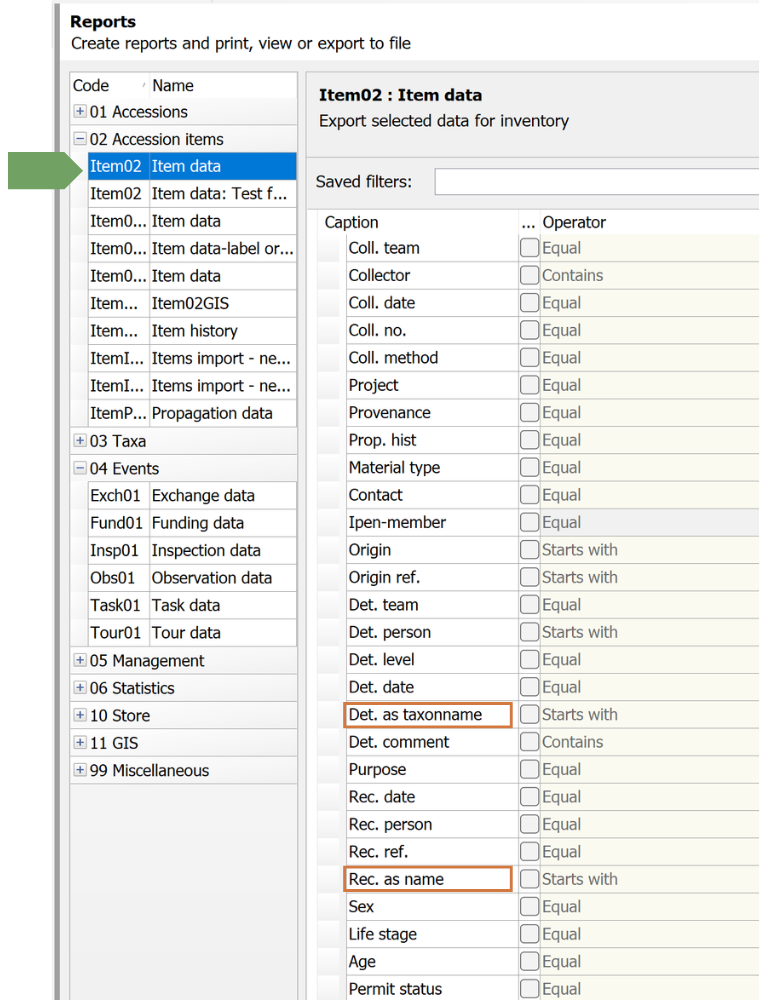Collapse the 02 Accession items node
Image resolution: width=759 pixels, height=1000 pixels.
click(80, 139)
